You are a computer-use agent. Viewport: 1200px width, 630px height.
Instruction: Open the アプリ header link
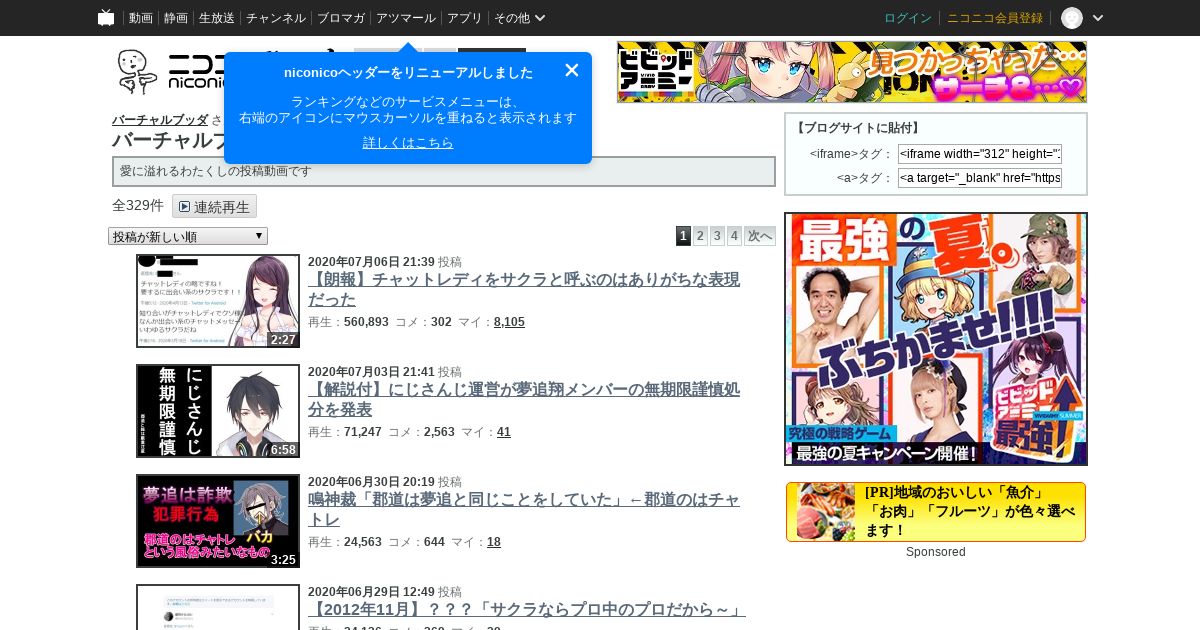click(465, 18)
